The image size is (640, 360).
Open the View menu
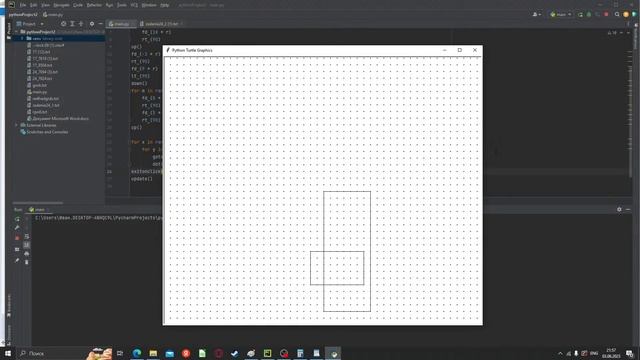(x=45, y=5)
